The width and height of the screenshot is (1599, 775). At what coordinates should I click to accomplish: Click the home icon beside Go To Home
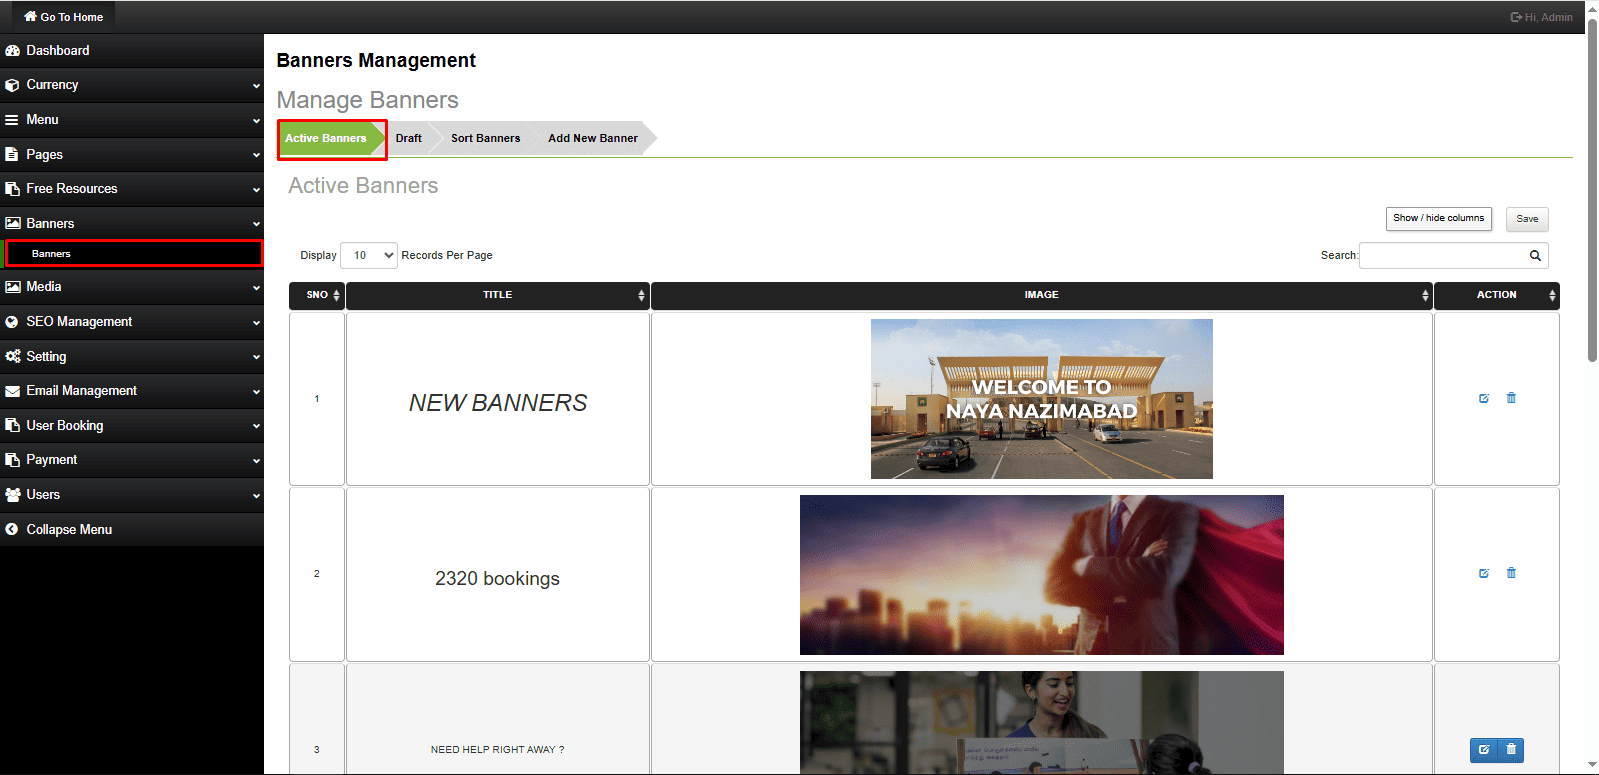tap(30, 16)
